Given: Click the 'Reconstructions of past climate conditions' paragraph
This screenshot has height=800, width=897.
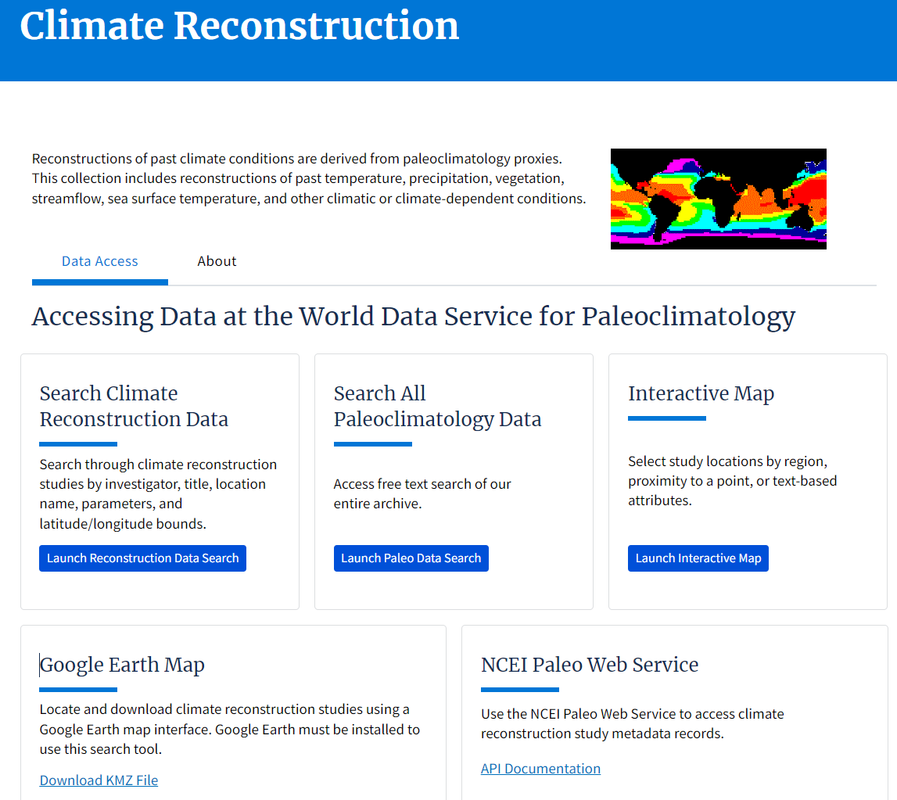Looking at the screenshot, I should [309, 179].
